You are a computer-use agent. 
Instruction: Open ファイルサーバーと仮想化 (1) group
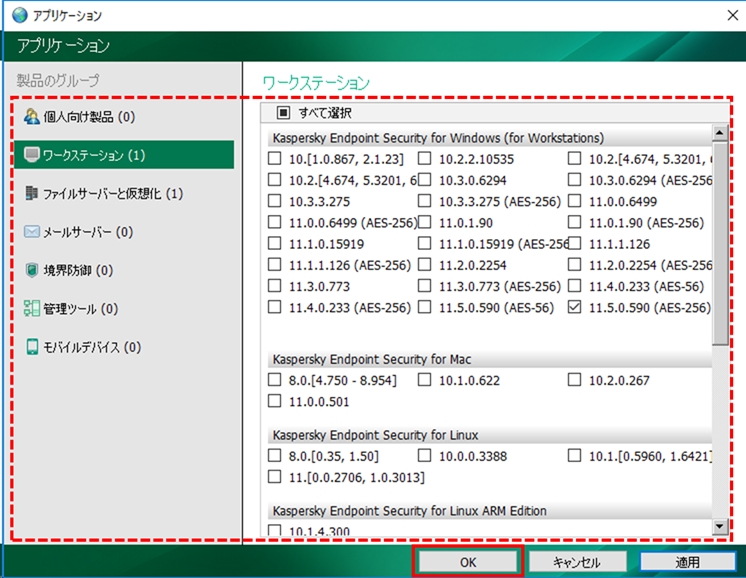click(124, 193)
